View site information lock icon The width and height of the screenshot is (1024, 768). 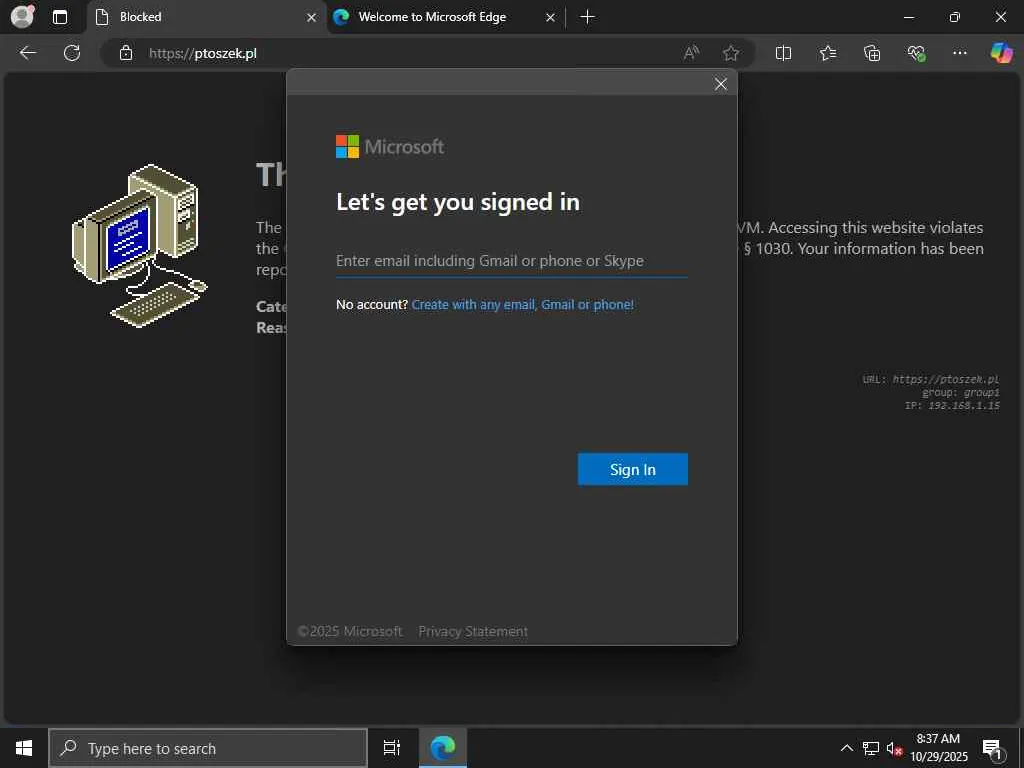[126, 54]
